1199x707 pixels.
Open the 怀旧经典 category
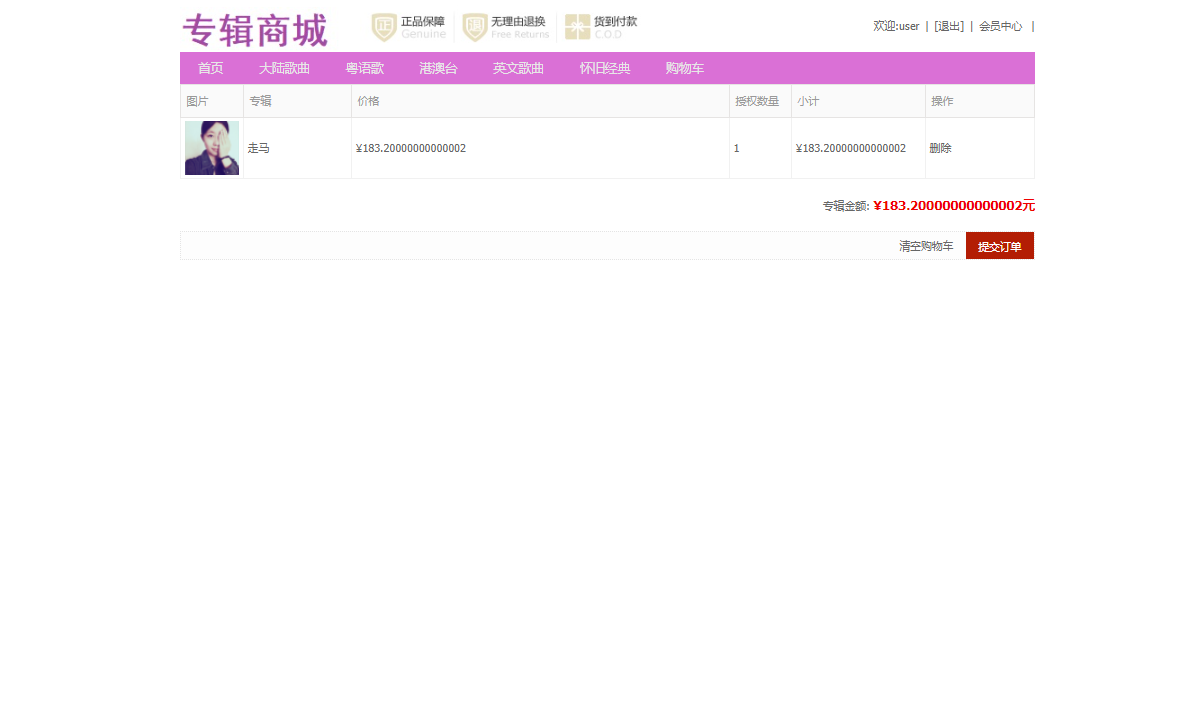click(x=603, y=68)
